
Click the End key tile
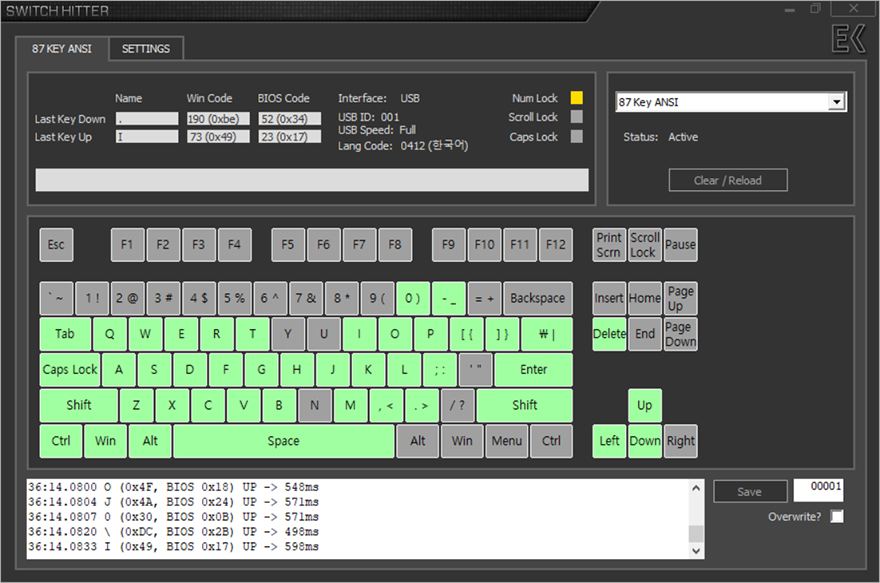[645, 334]
